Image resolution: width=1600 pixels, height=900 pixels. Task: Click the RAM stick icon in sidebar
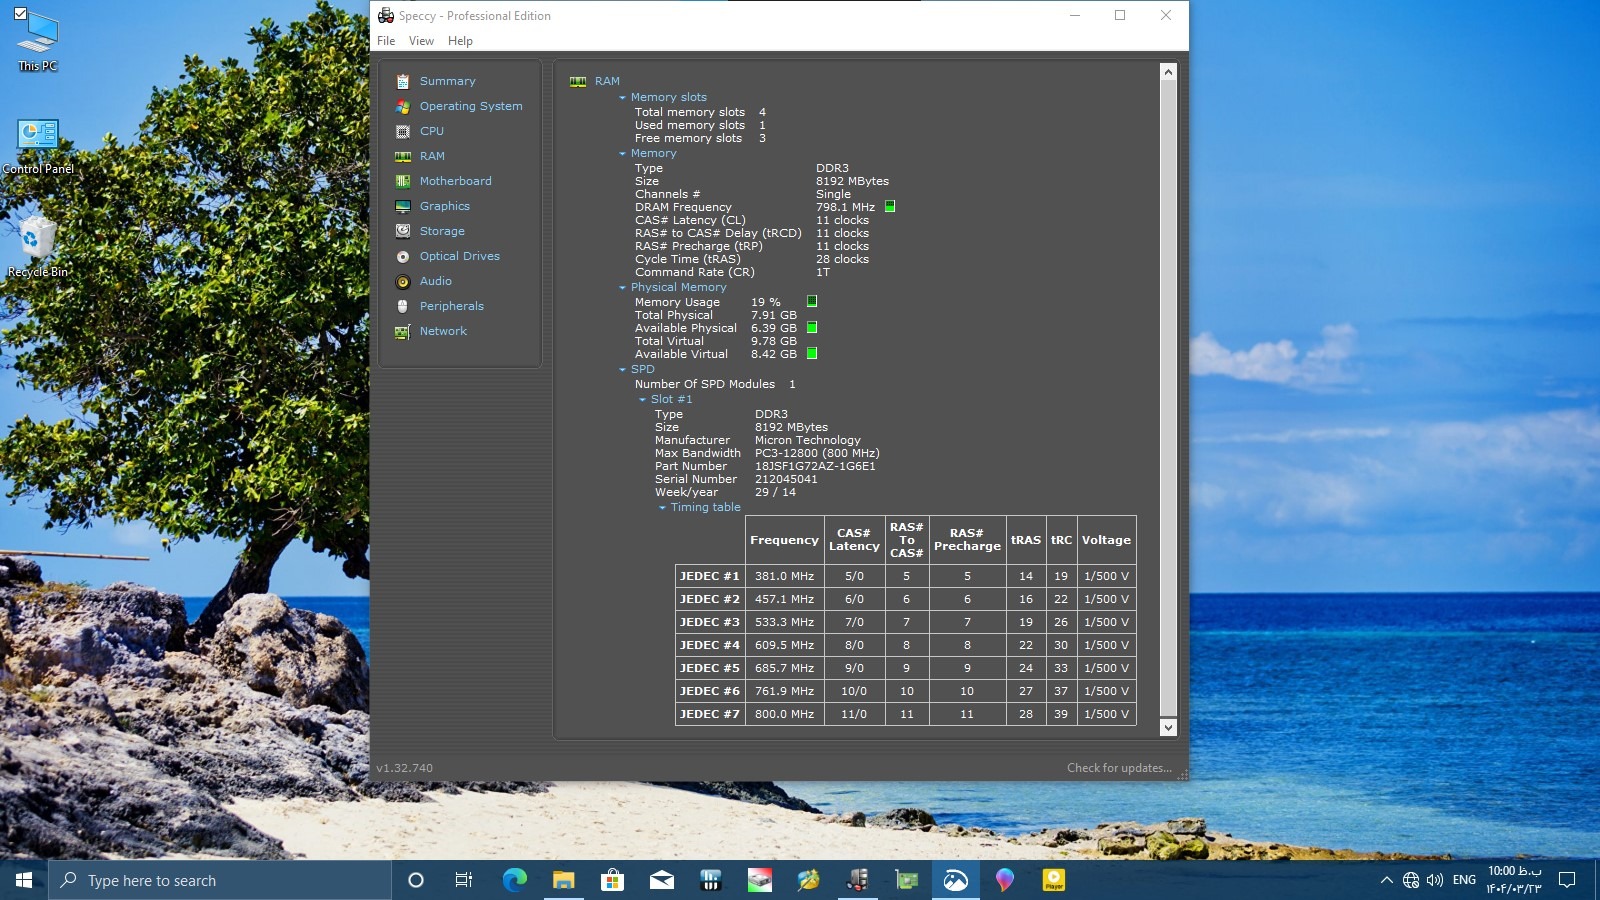coord(403,156)
